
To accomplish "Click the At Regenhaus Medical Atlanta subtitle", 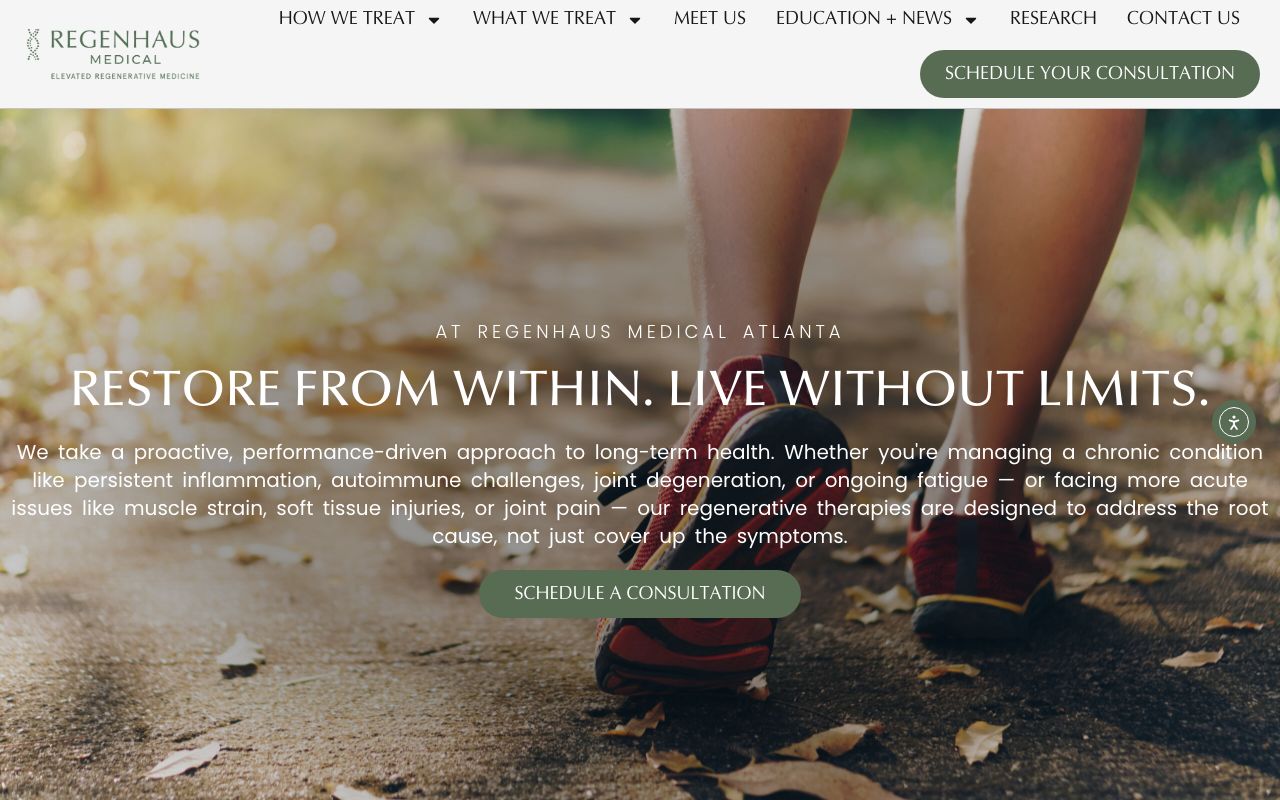I will (x=640, y=332).
